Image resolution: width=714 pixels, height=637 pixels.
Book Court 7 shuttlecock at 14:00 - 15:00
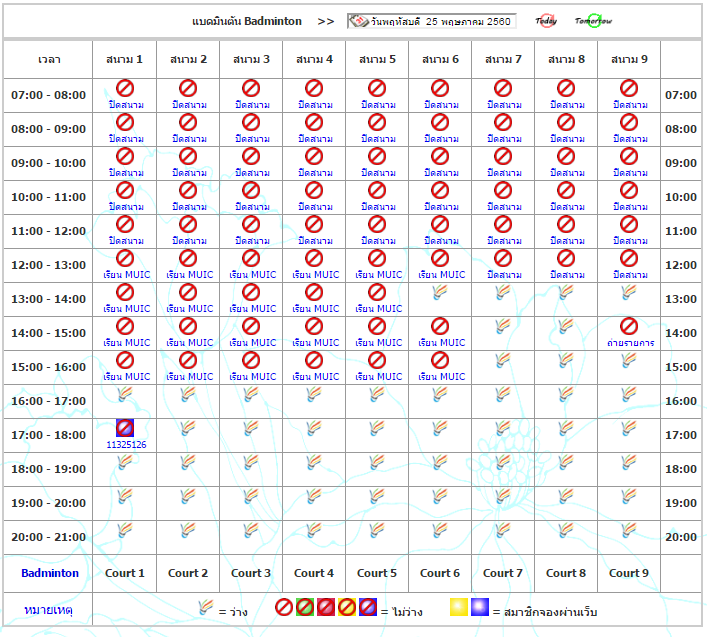pos(503,326)
